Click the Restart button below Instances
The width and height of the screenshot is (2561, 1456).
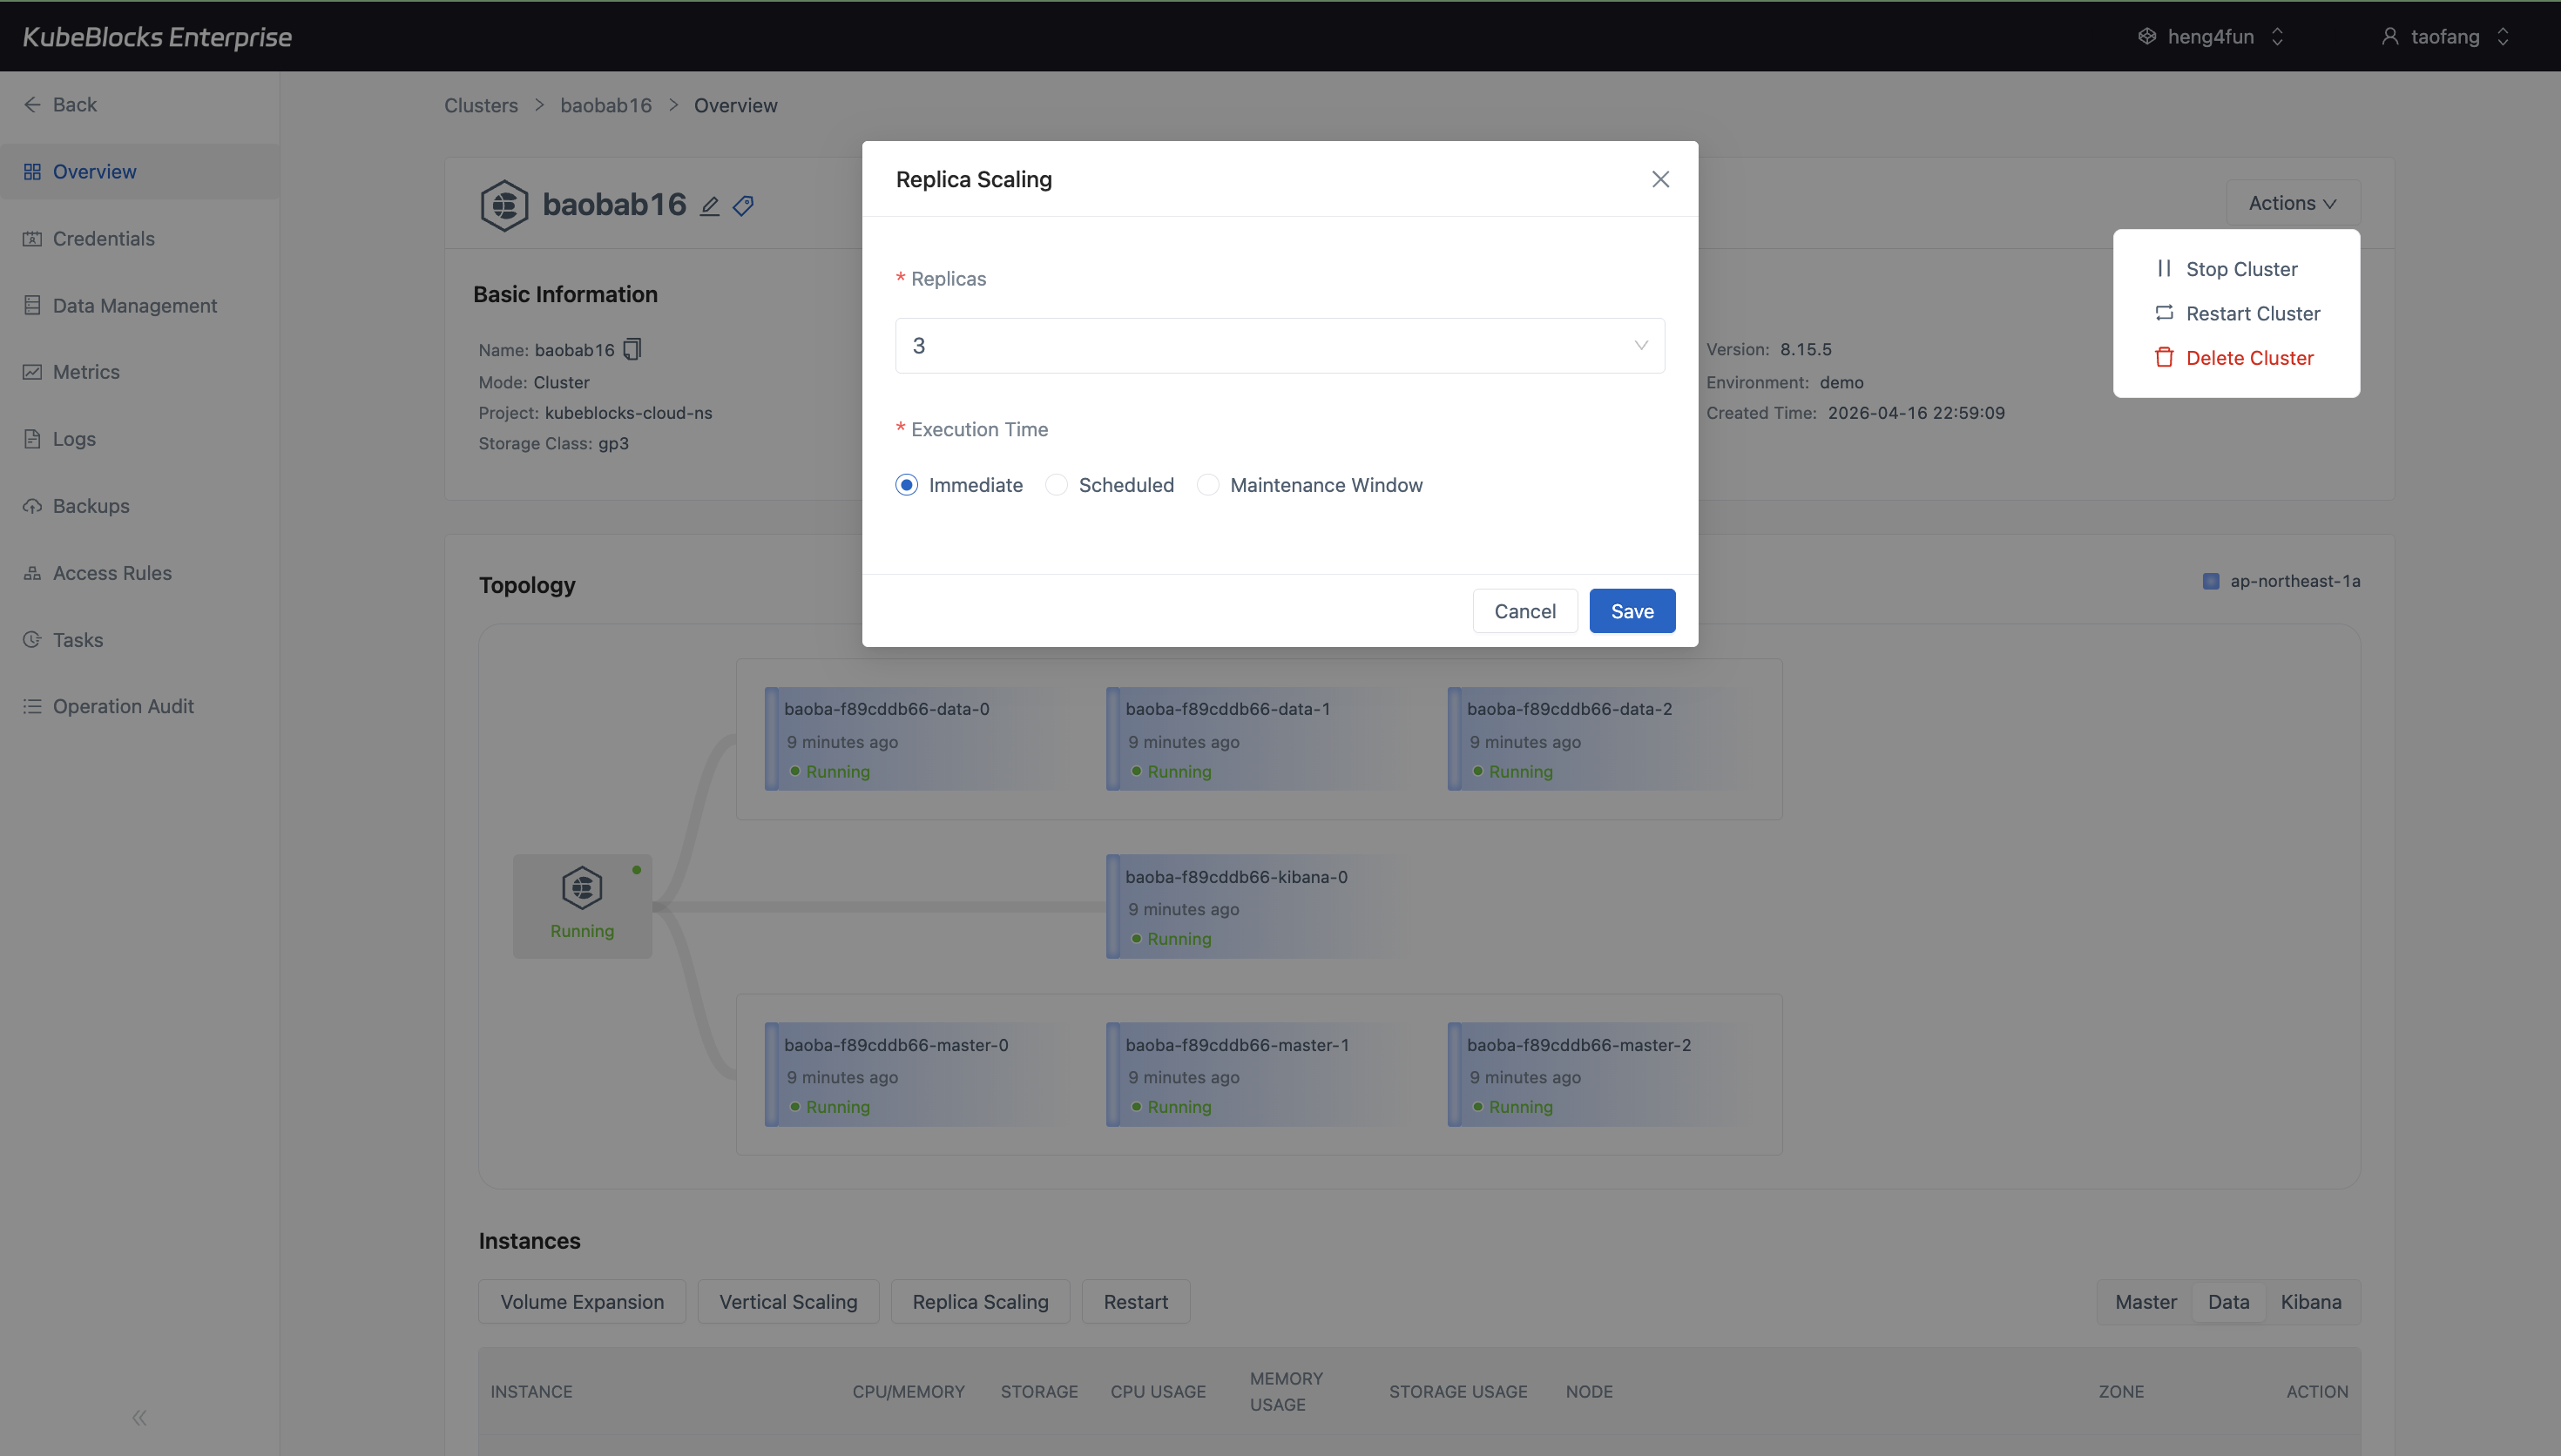click(x=1135, y=1302)
